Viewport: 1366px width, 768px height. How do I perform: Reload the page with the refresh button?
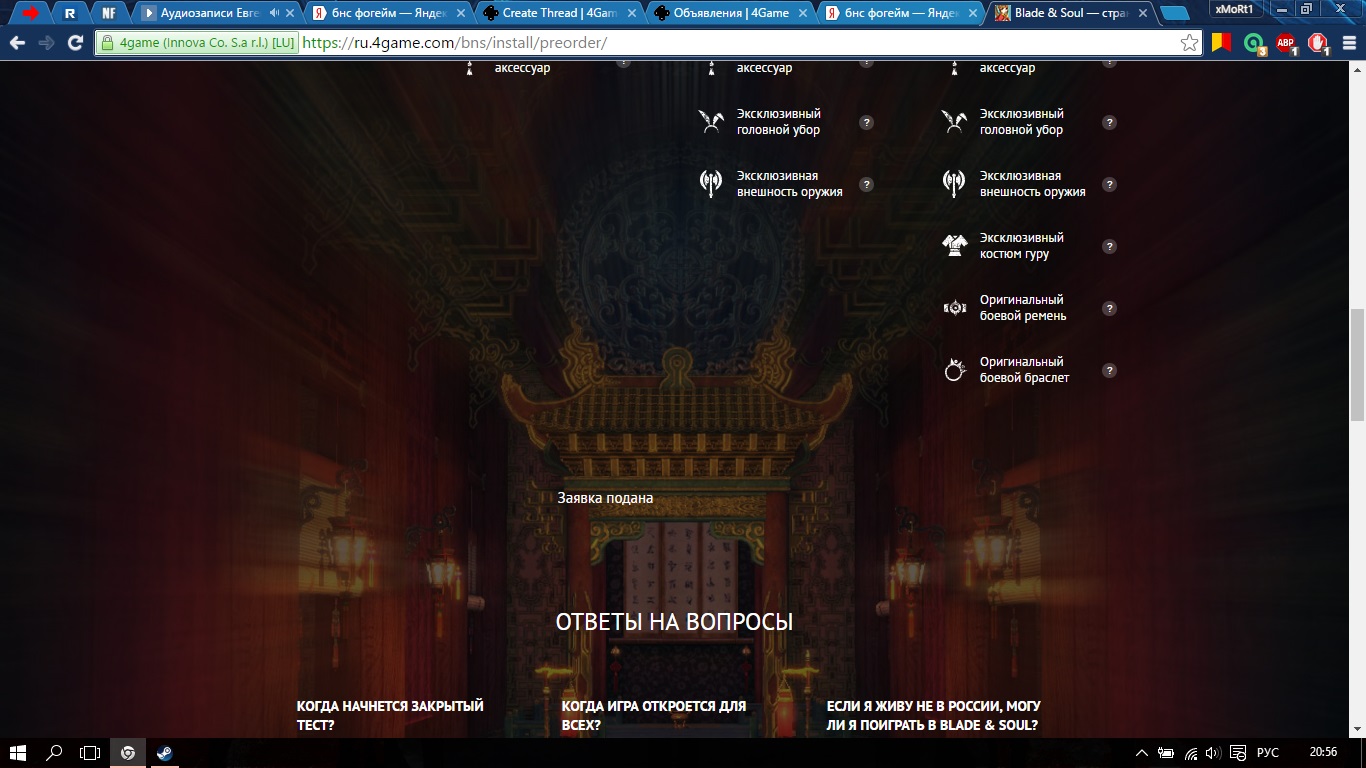[75, 43]
